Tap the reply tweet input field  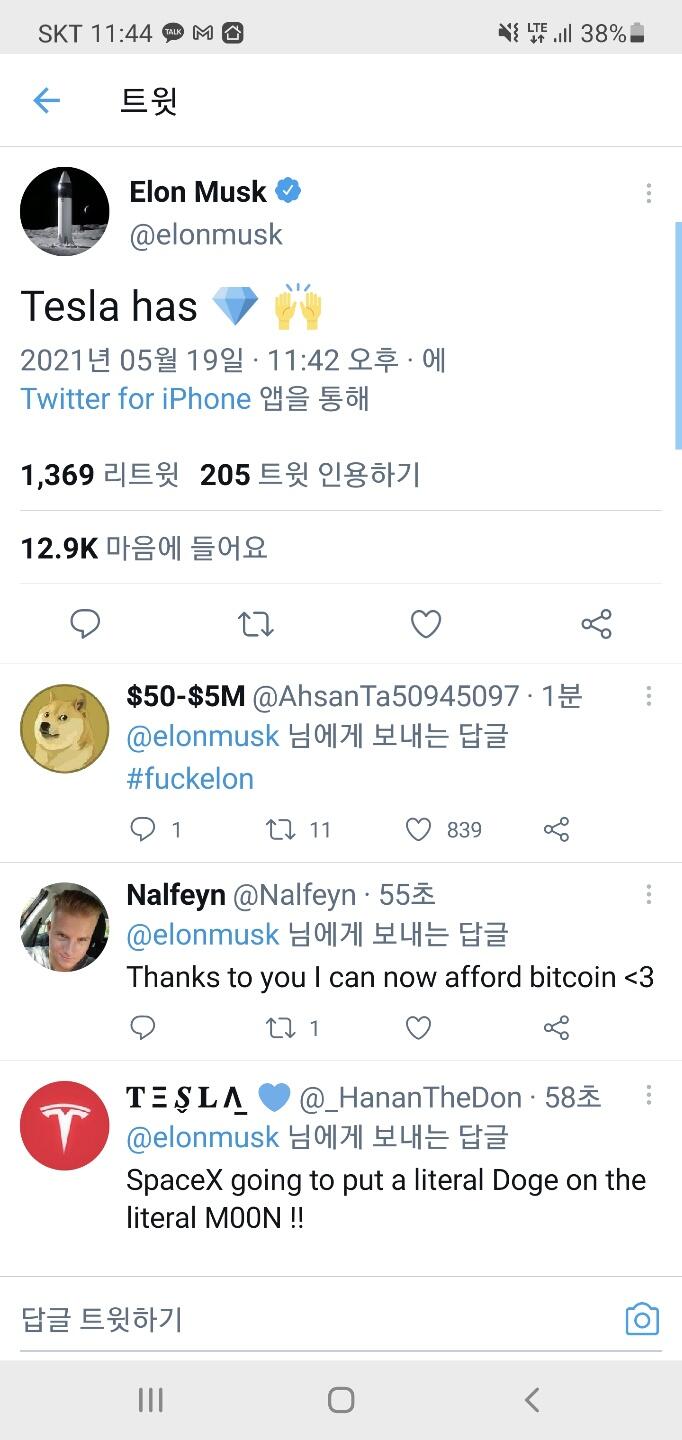tap(300, 1319)
